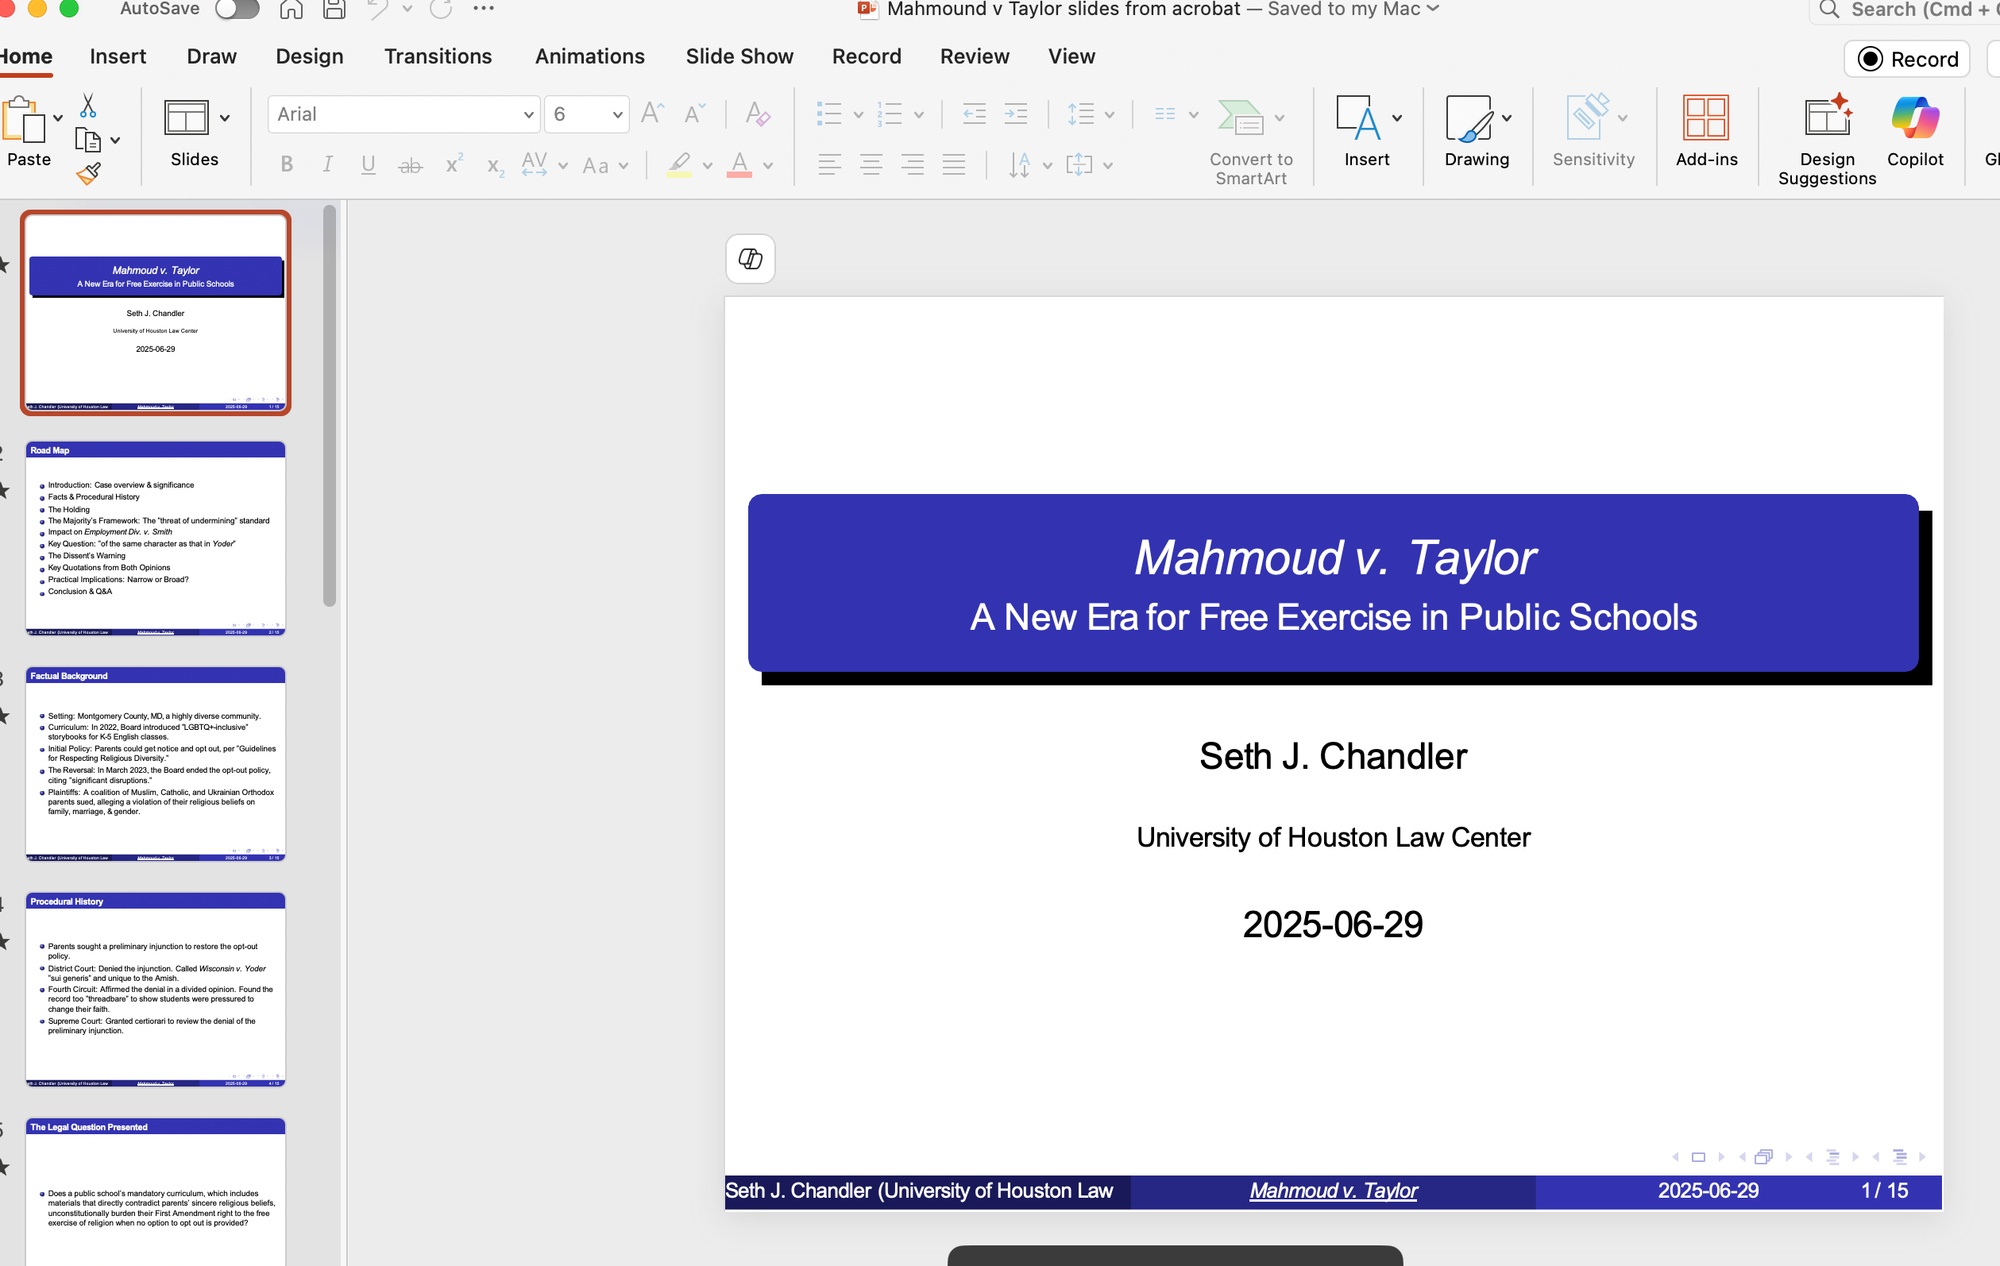Click the floating Copilot button above slide
This screenshot has height=1266, width=2000.
coord(750,259)
